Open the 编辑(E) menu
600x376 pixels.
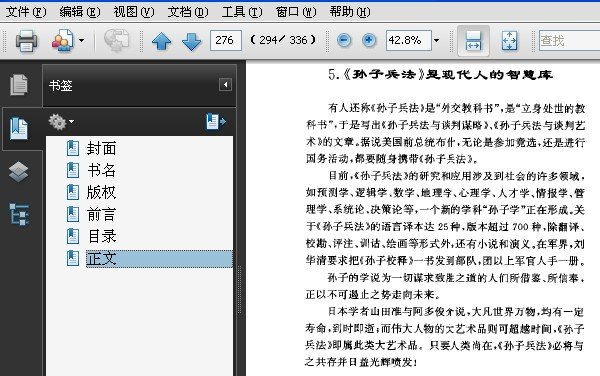(x=80, y=12)
